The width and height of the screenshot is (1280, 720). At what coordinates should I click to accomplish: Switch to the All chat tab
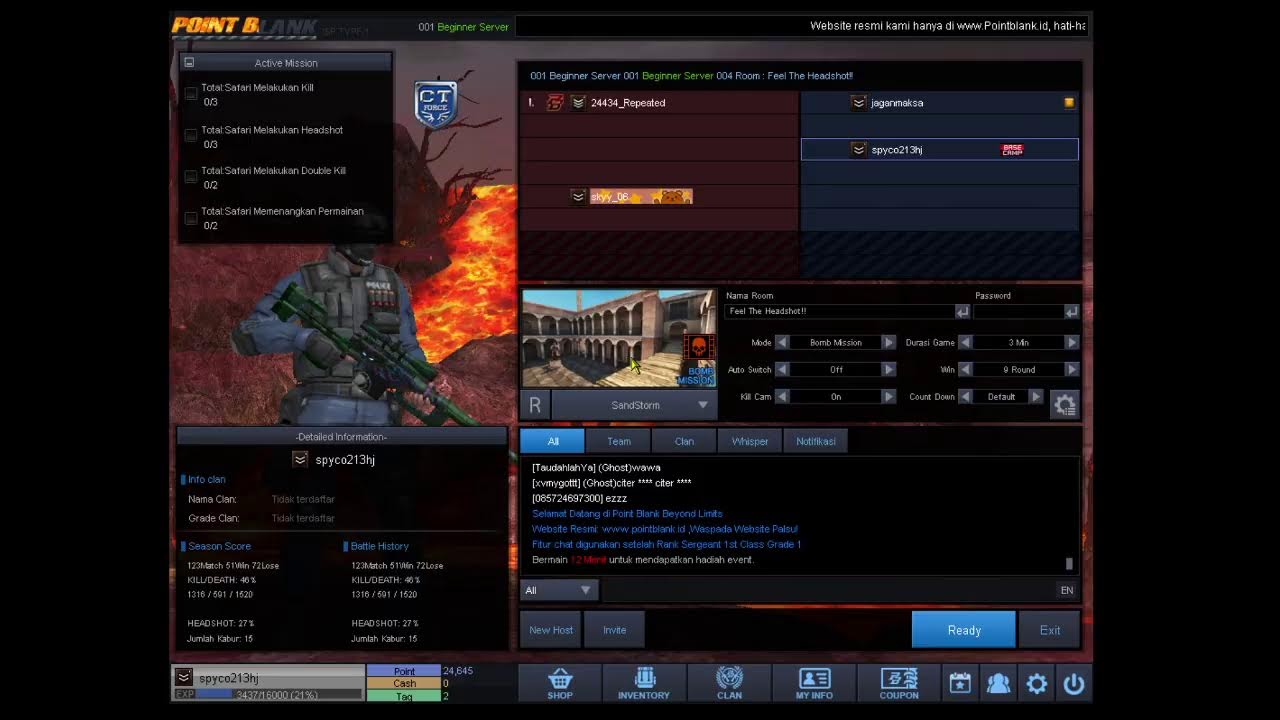click(553, 441)
